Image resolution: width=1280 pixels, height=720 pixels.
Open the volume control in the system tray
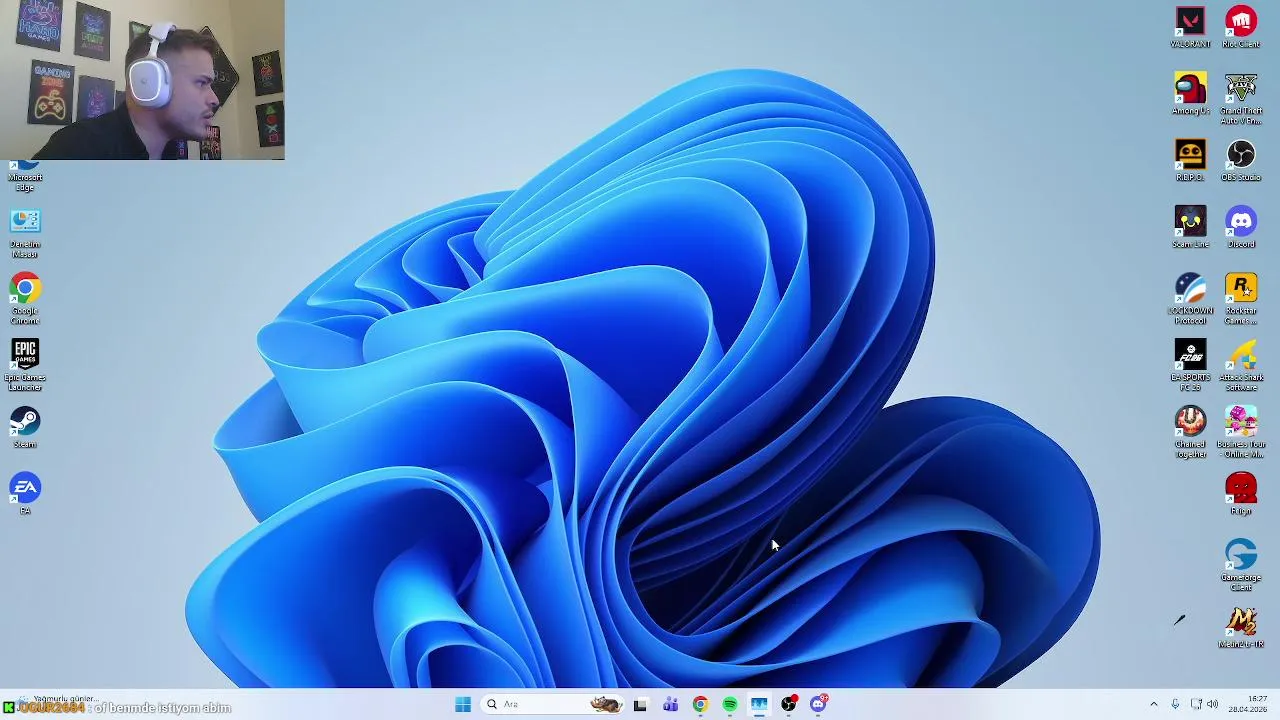pyautogui.click(x=1213, y=705)
